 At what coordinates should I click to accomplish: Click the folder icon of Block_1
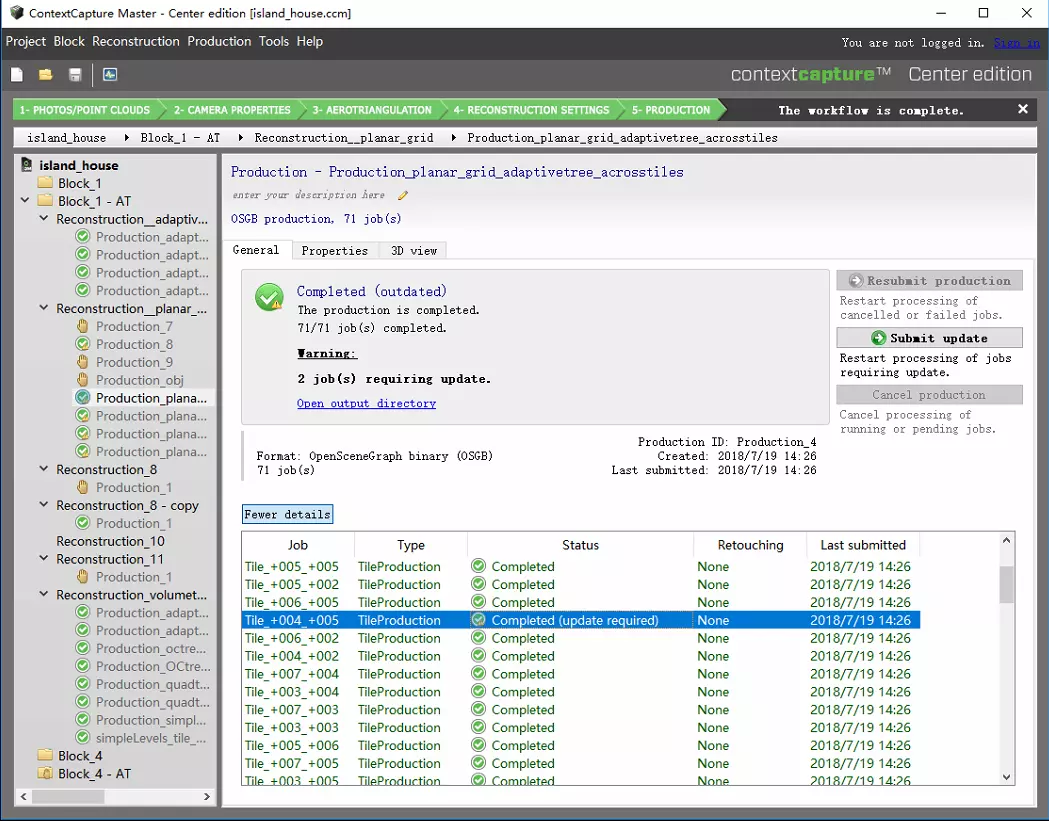[45, 183]
